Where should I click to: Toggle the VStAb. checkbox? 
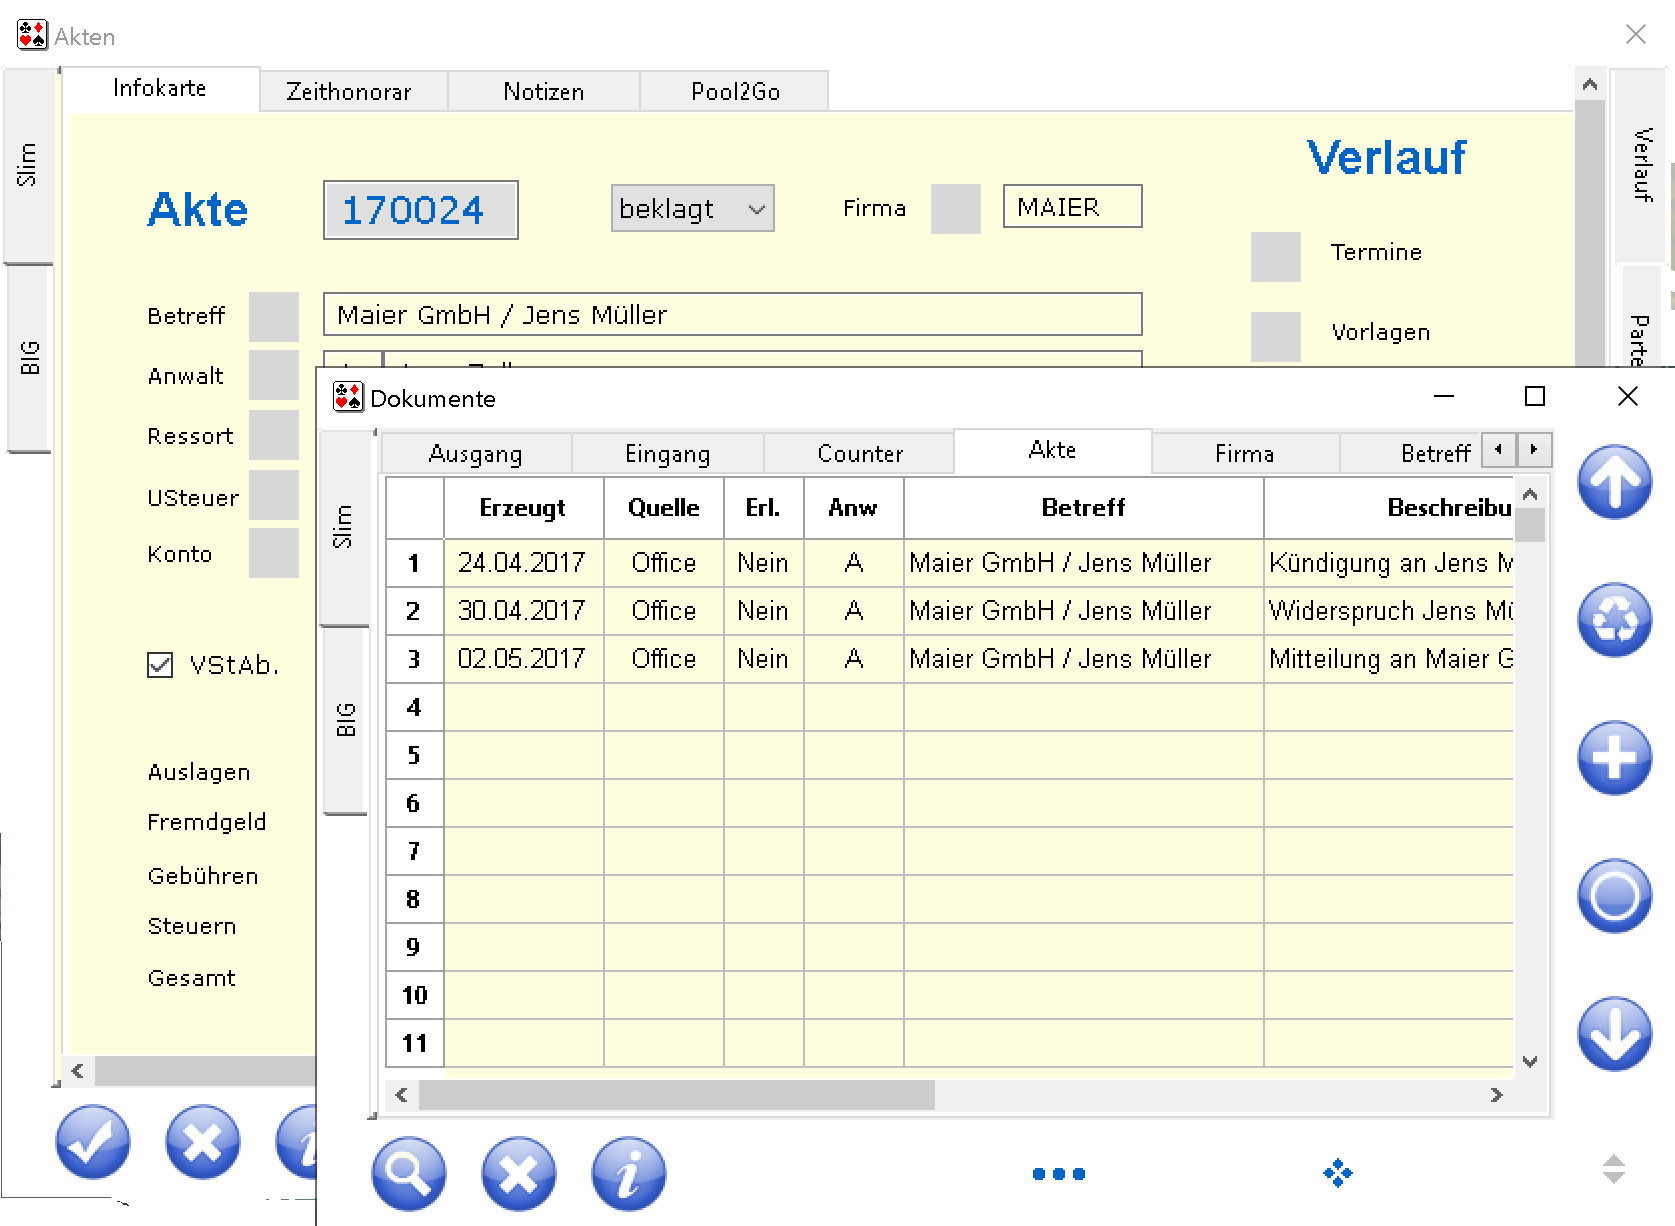[160, 665]
